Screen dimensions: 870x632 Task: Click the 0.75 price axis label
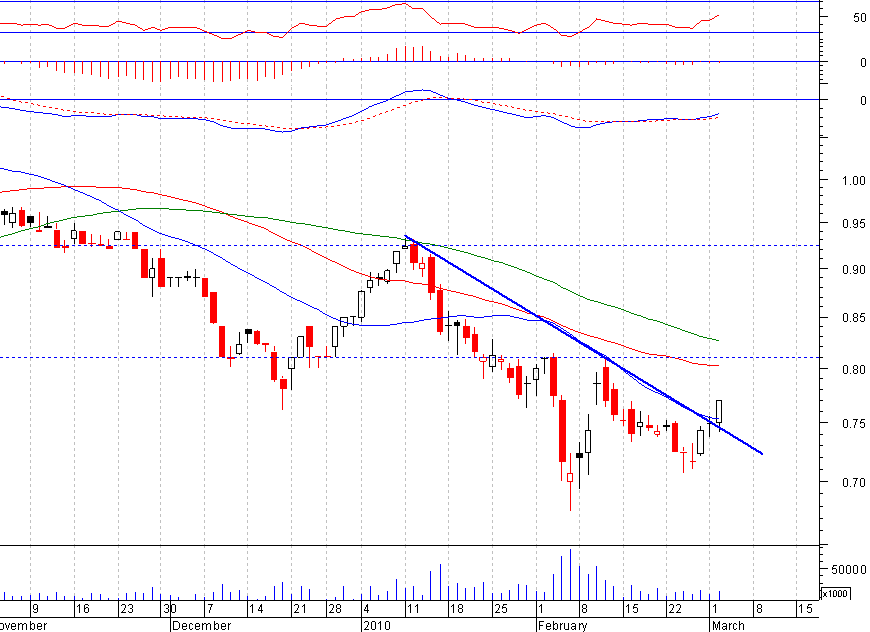[853, 423]
